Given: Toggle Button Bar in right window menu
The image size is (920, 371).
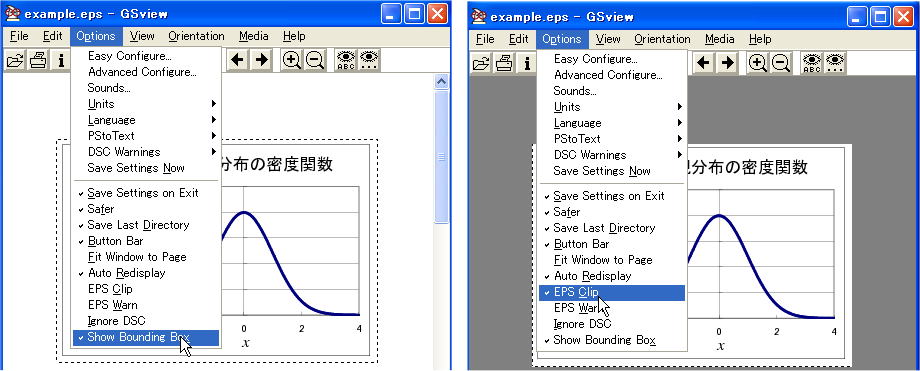Looking at the screenshot, I should coord(612,244).
